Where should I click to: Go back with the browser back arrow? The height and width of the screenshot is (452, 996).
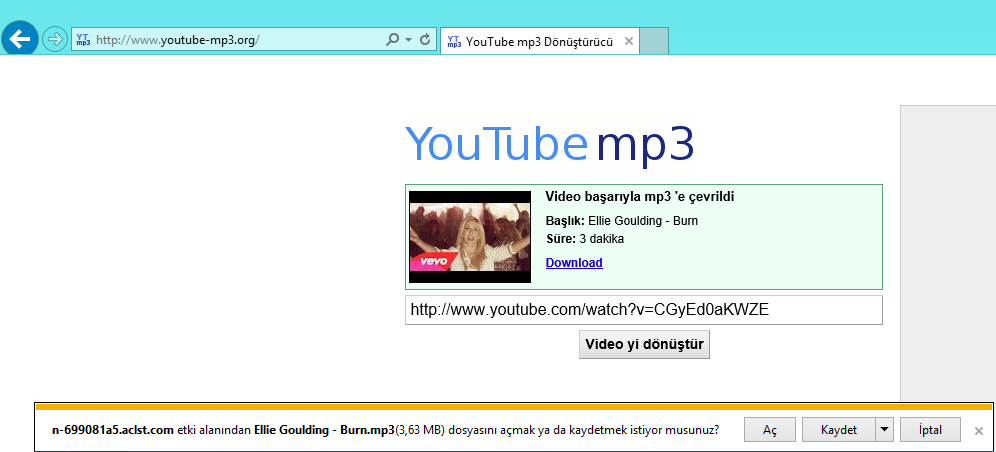(x=20, y=39)
